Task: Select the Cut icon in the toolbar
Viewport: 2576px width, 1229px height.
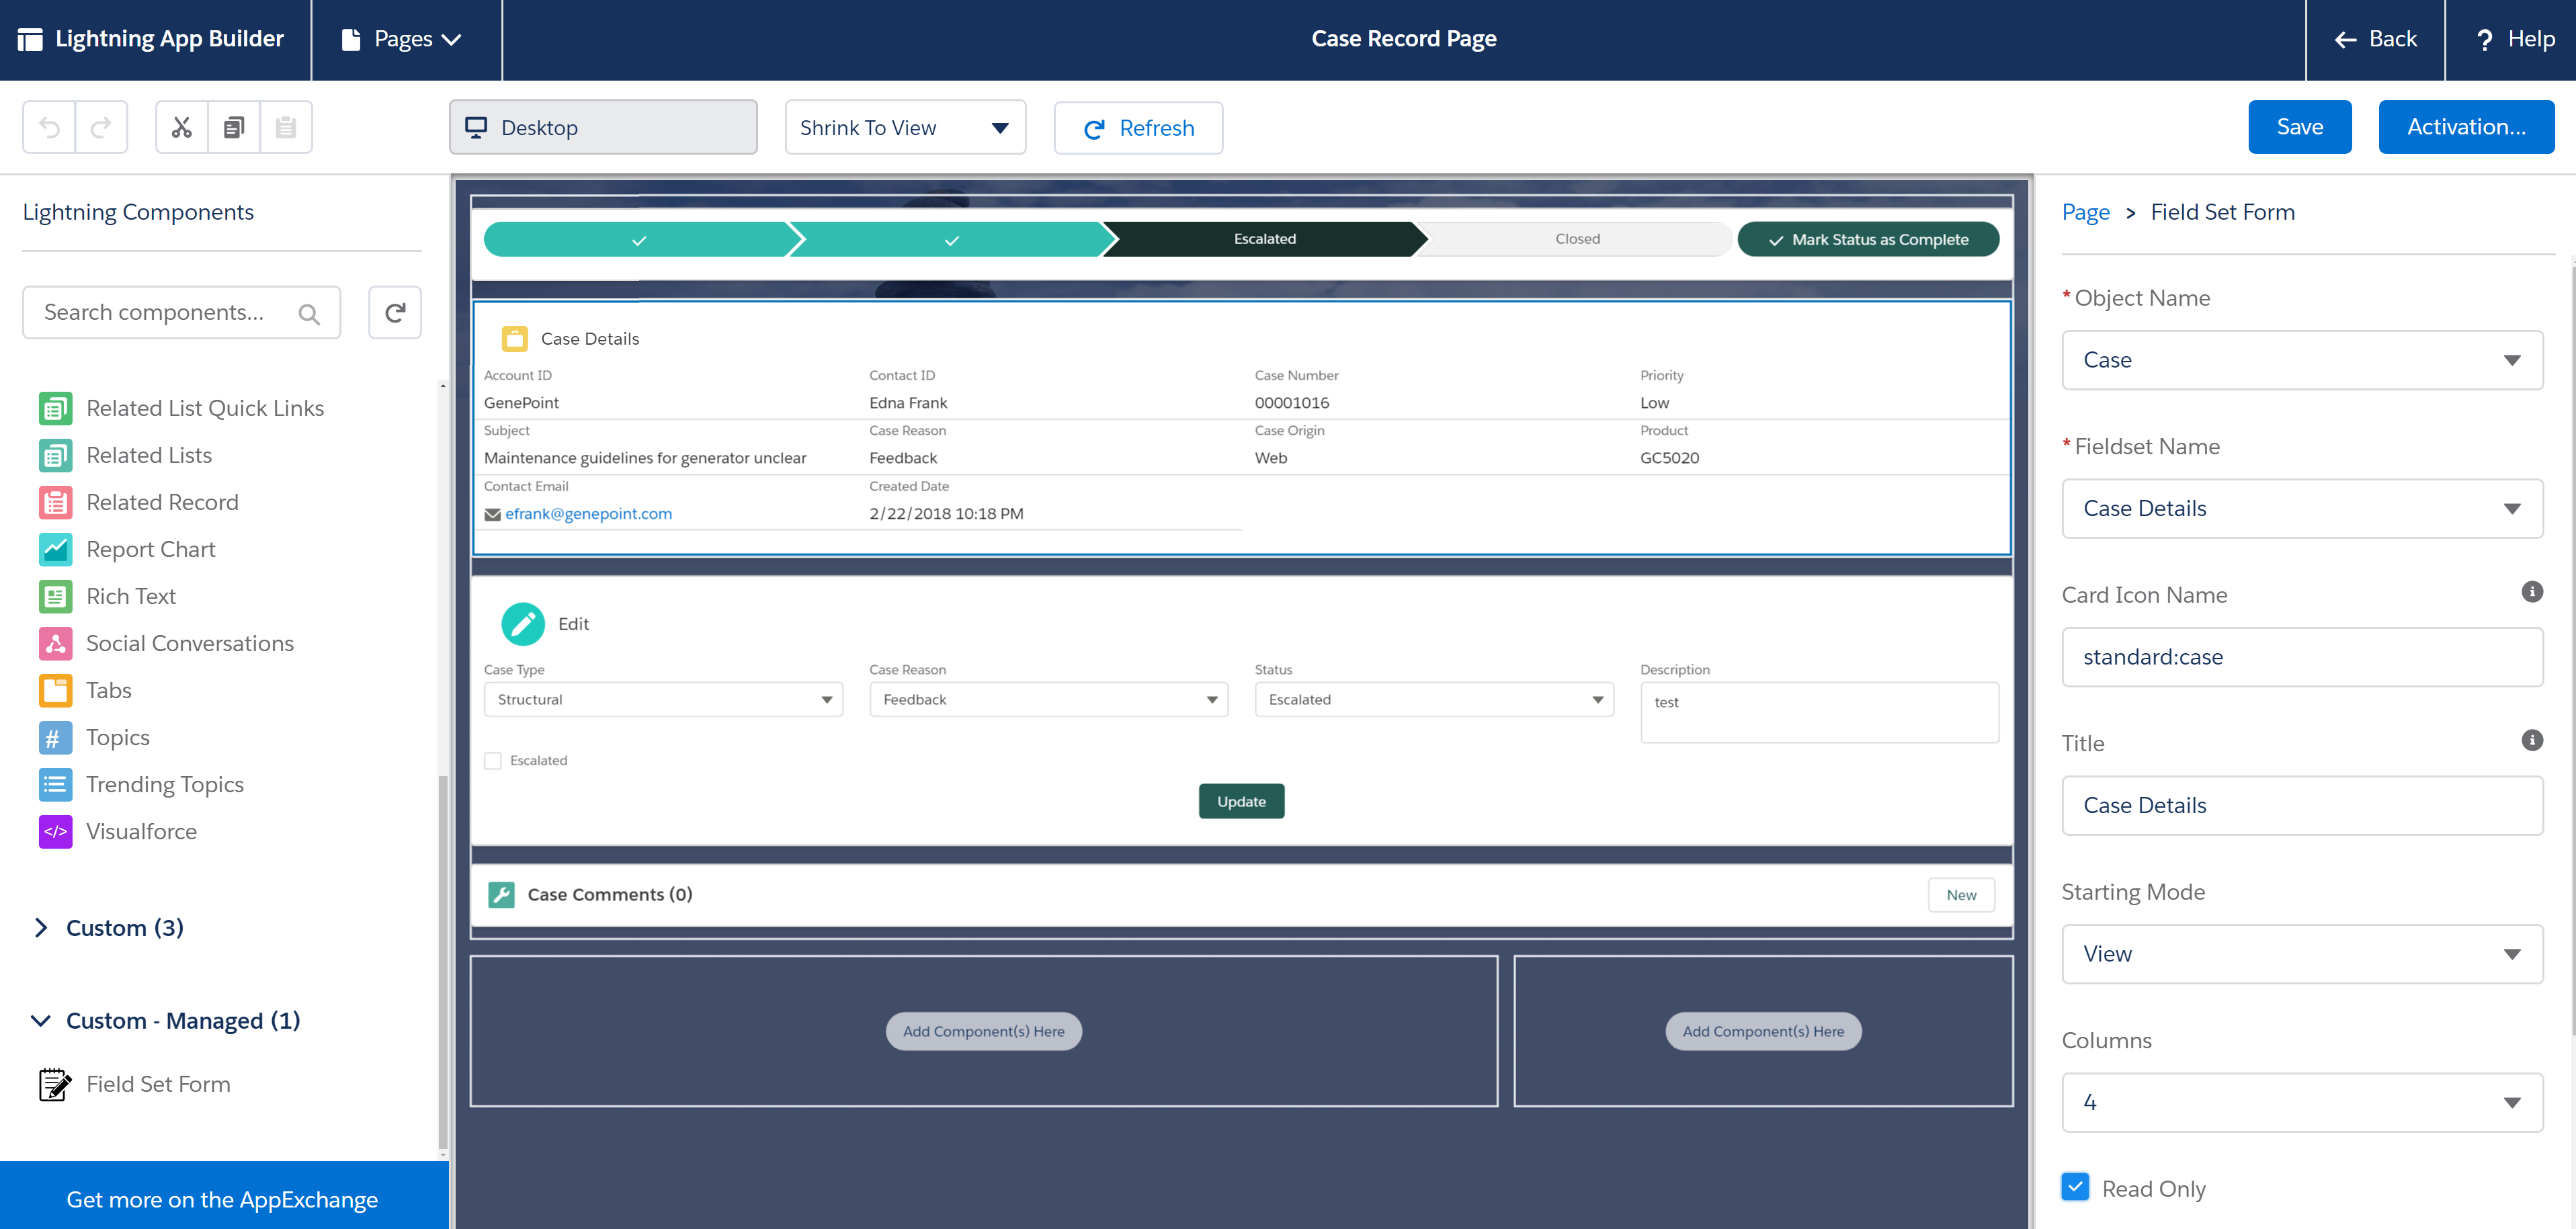Action: [x=181, y=127]
